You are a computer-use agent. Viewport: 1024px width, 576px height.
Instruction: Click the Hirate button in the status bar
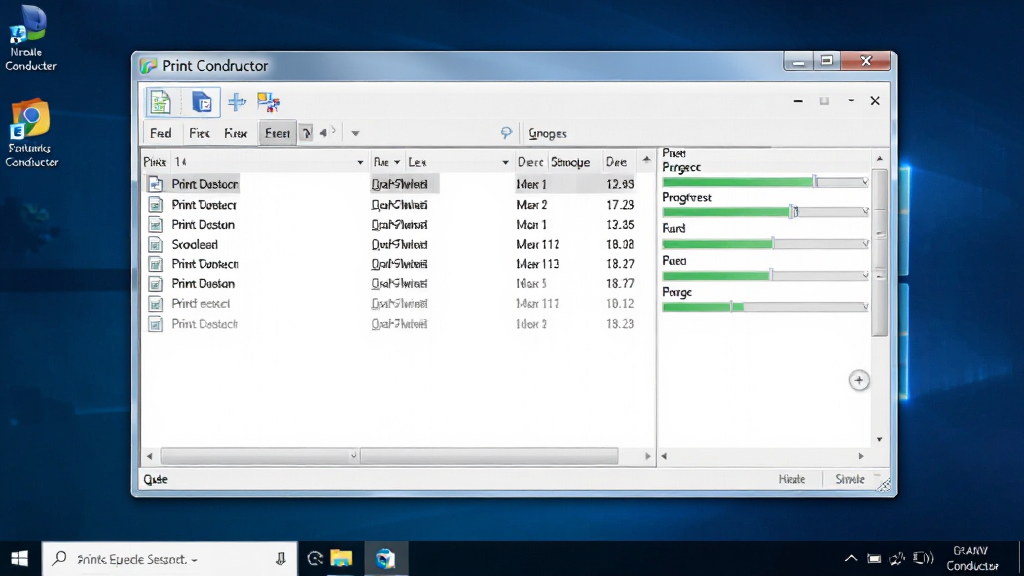[792, 479]
